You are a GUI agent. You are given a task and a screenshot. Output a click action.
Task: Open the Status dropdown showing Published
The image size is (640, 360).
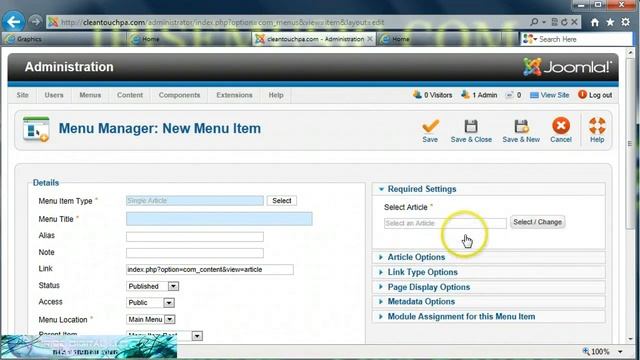pos(152,286)
